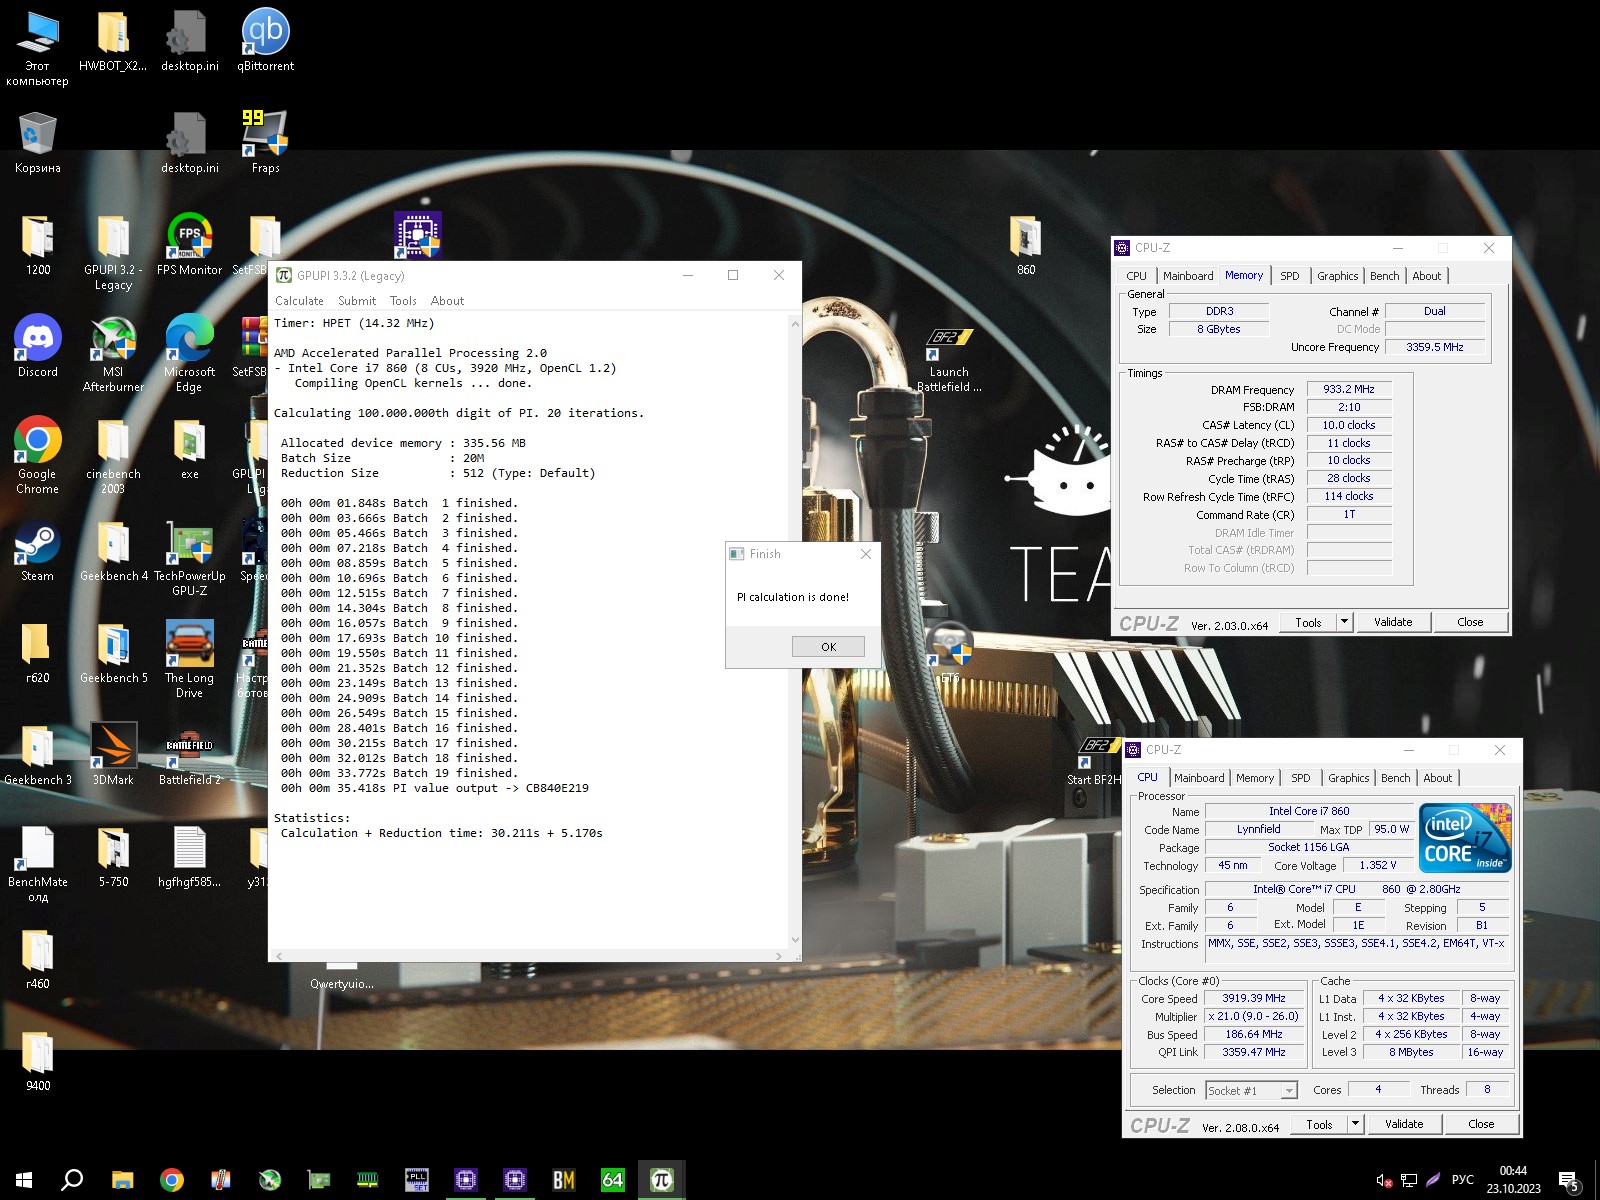
Task: Click the muted volume tray icon
Action: click(1385, 1180)
